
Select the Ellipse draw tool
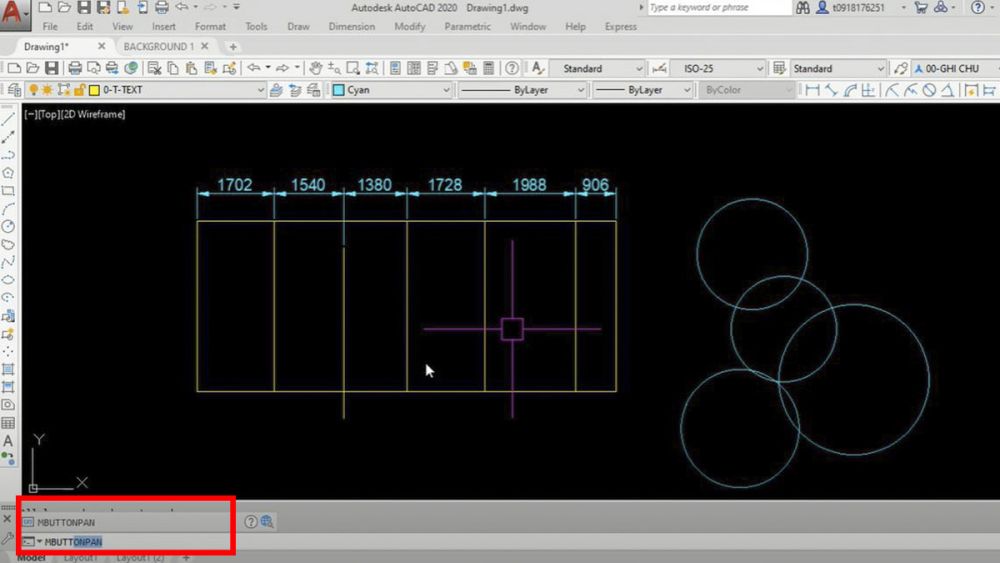[x=8, y=280]
